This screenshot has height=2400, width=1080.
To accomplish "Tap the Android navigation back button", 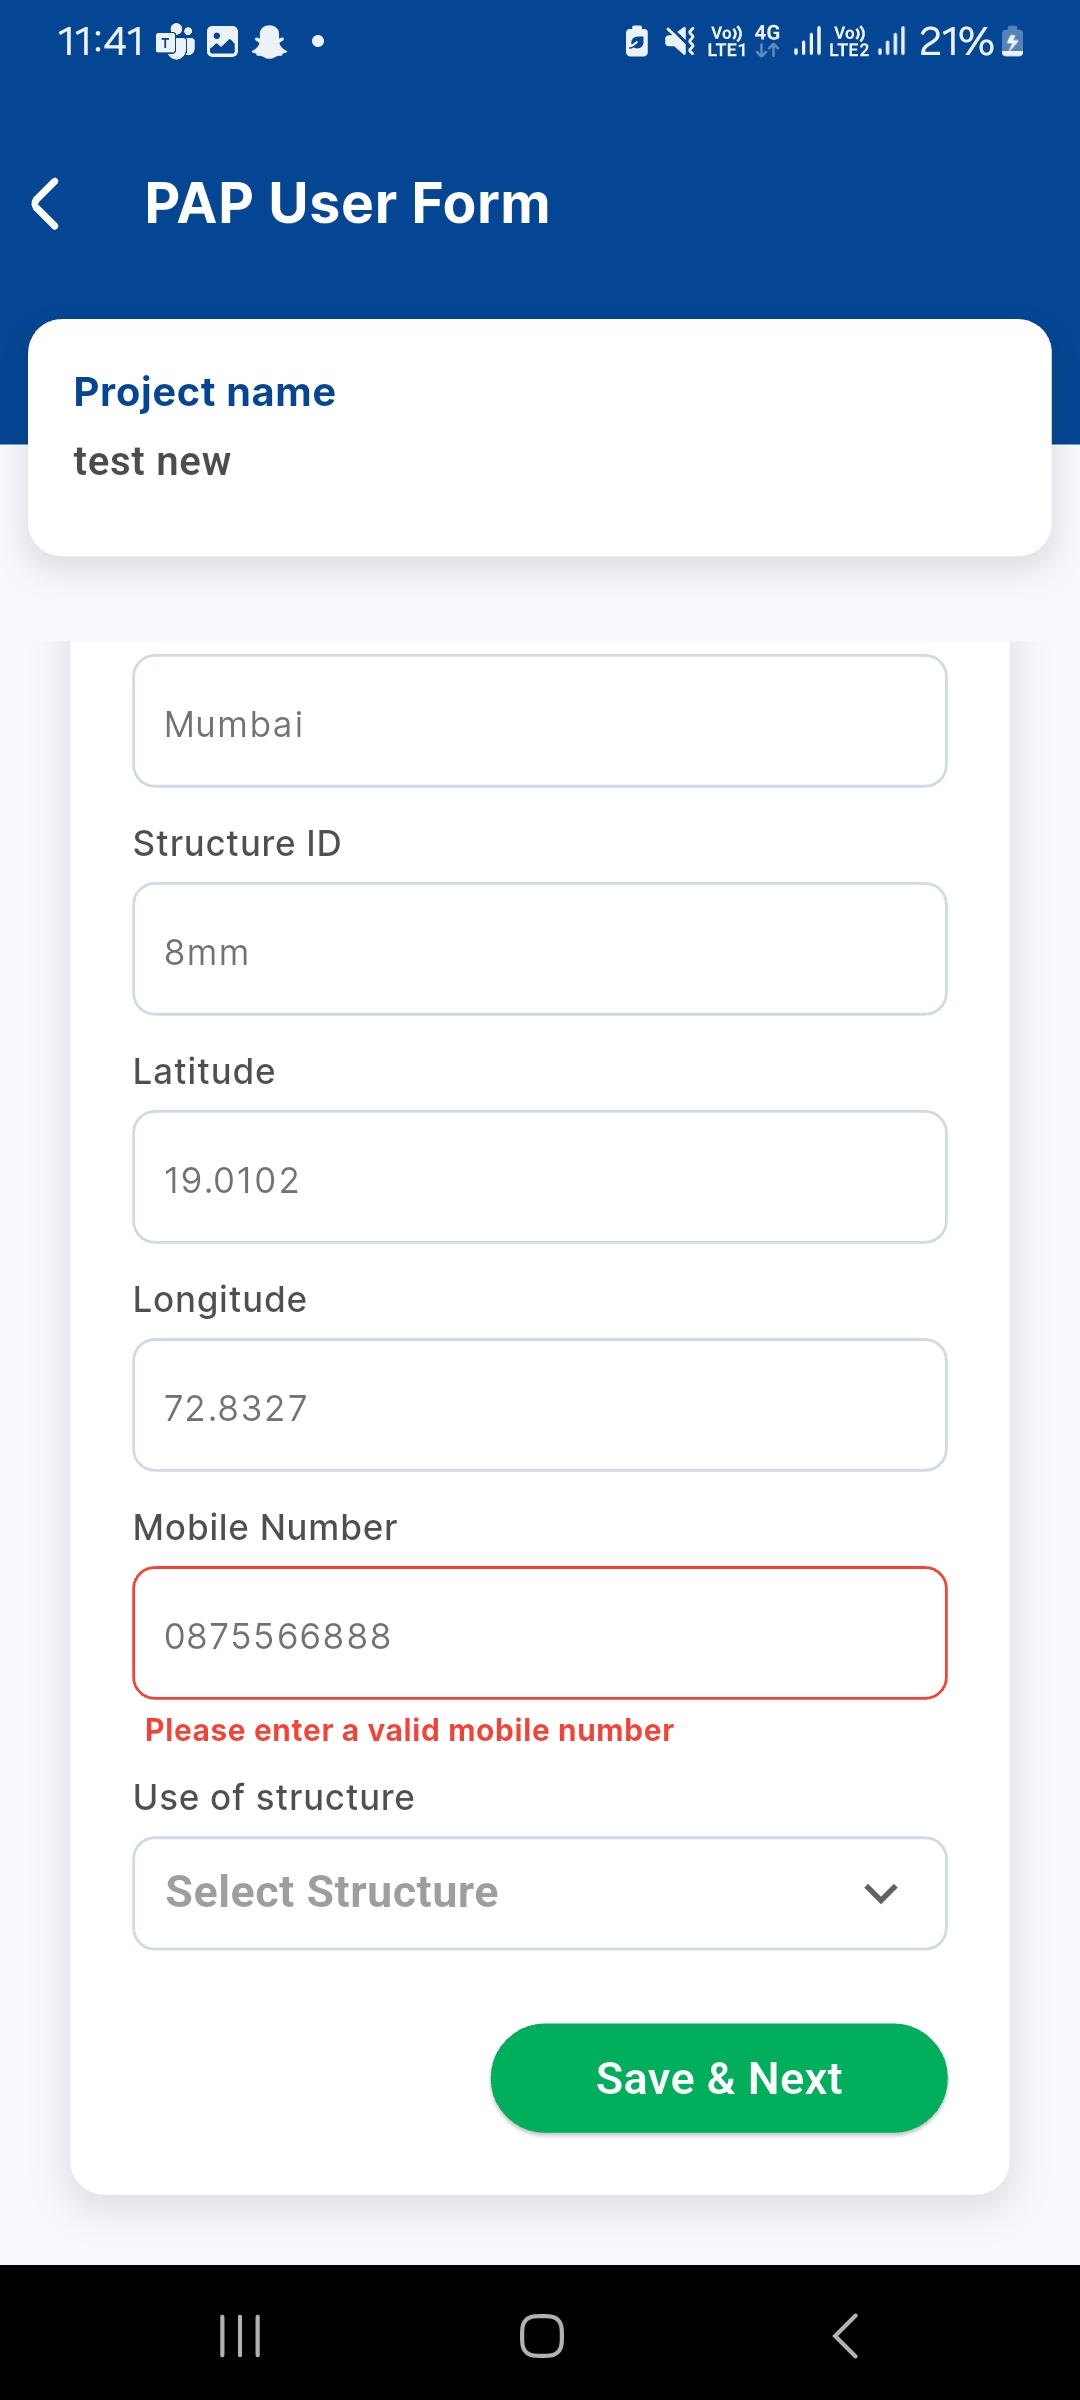I will pos(845,2336).
